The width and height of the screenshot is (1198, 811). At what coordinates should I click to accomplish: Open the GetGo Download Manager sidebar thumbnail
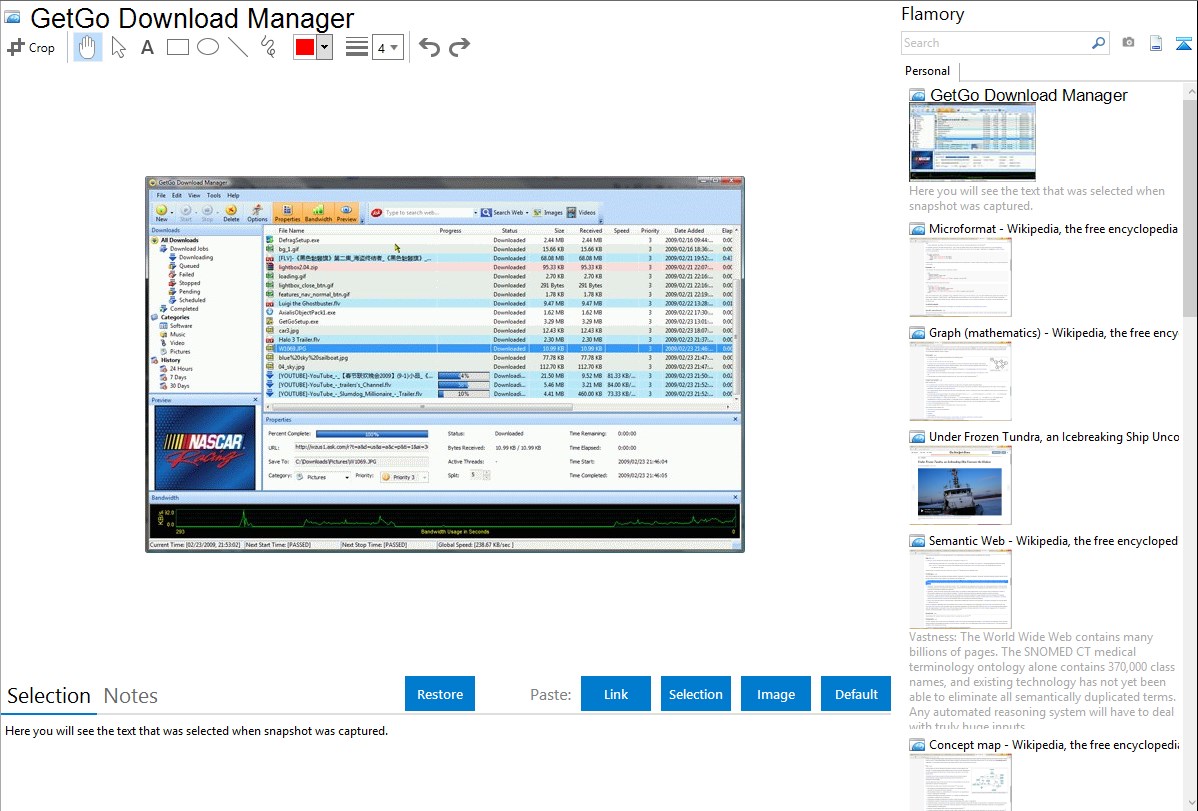(x=973, y=143)
